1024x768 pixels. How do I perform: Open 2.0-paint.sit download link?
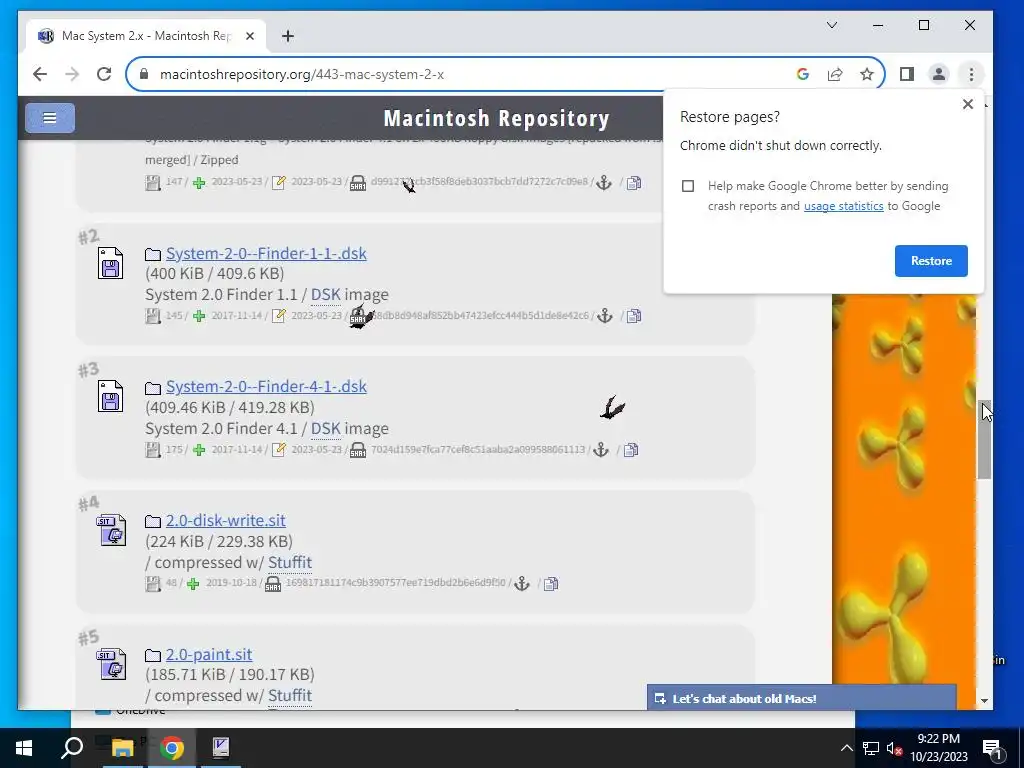pyautogui.click(x=209, y=654)
